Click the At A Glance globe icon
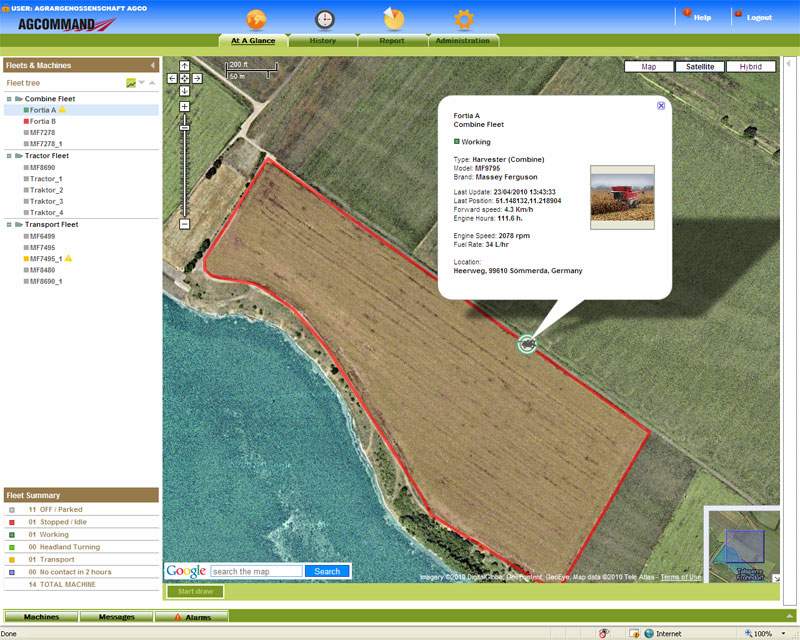 (256, 19)
